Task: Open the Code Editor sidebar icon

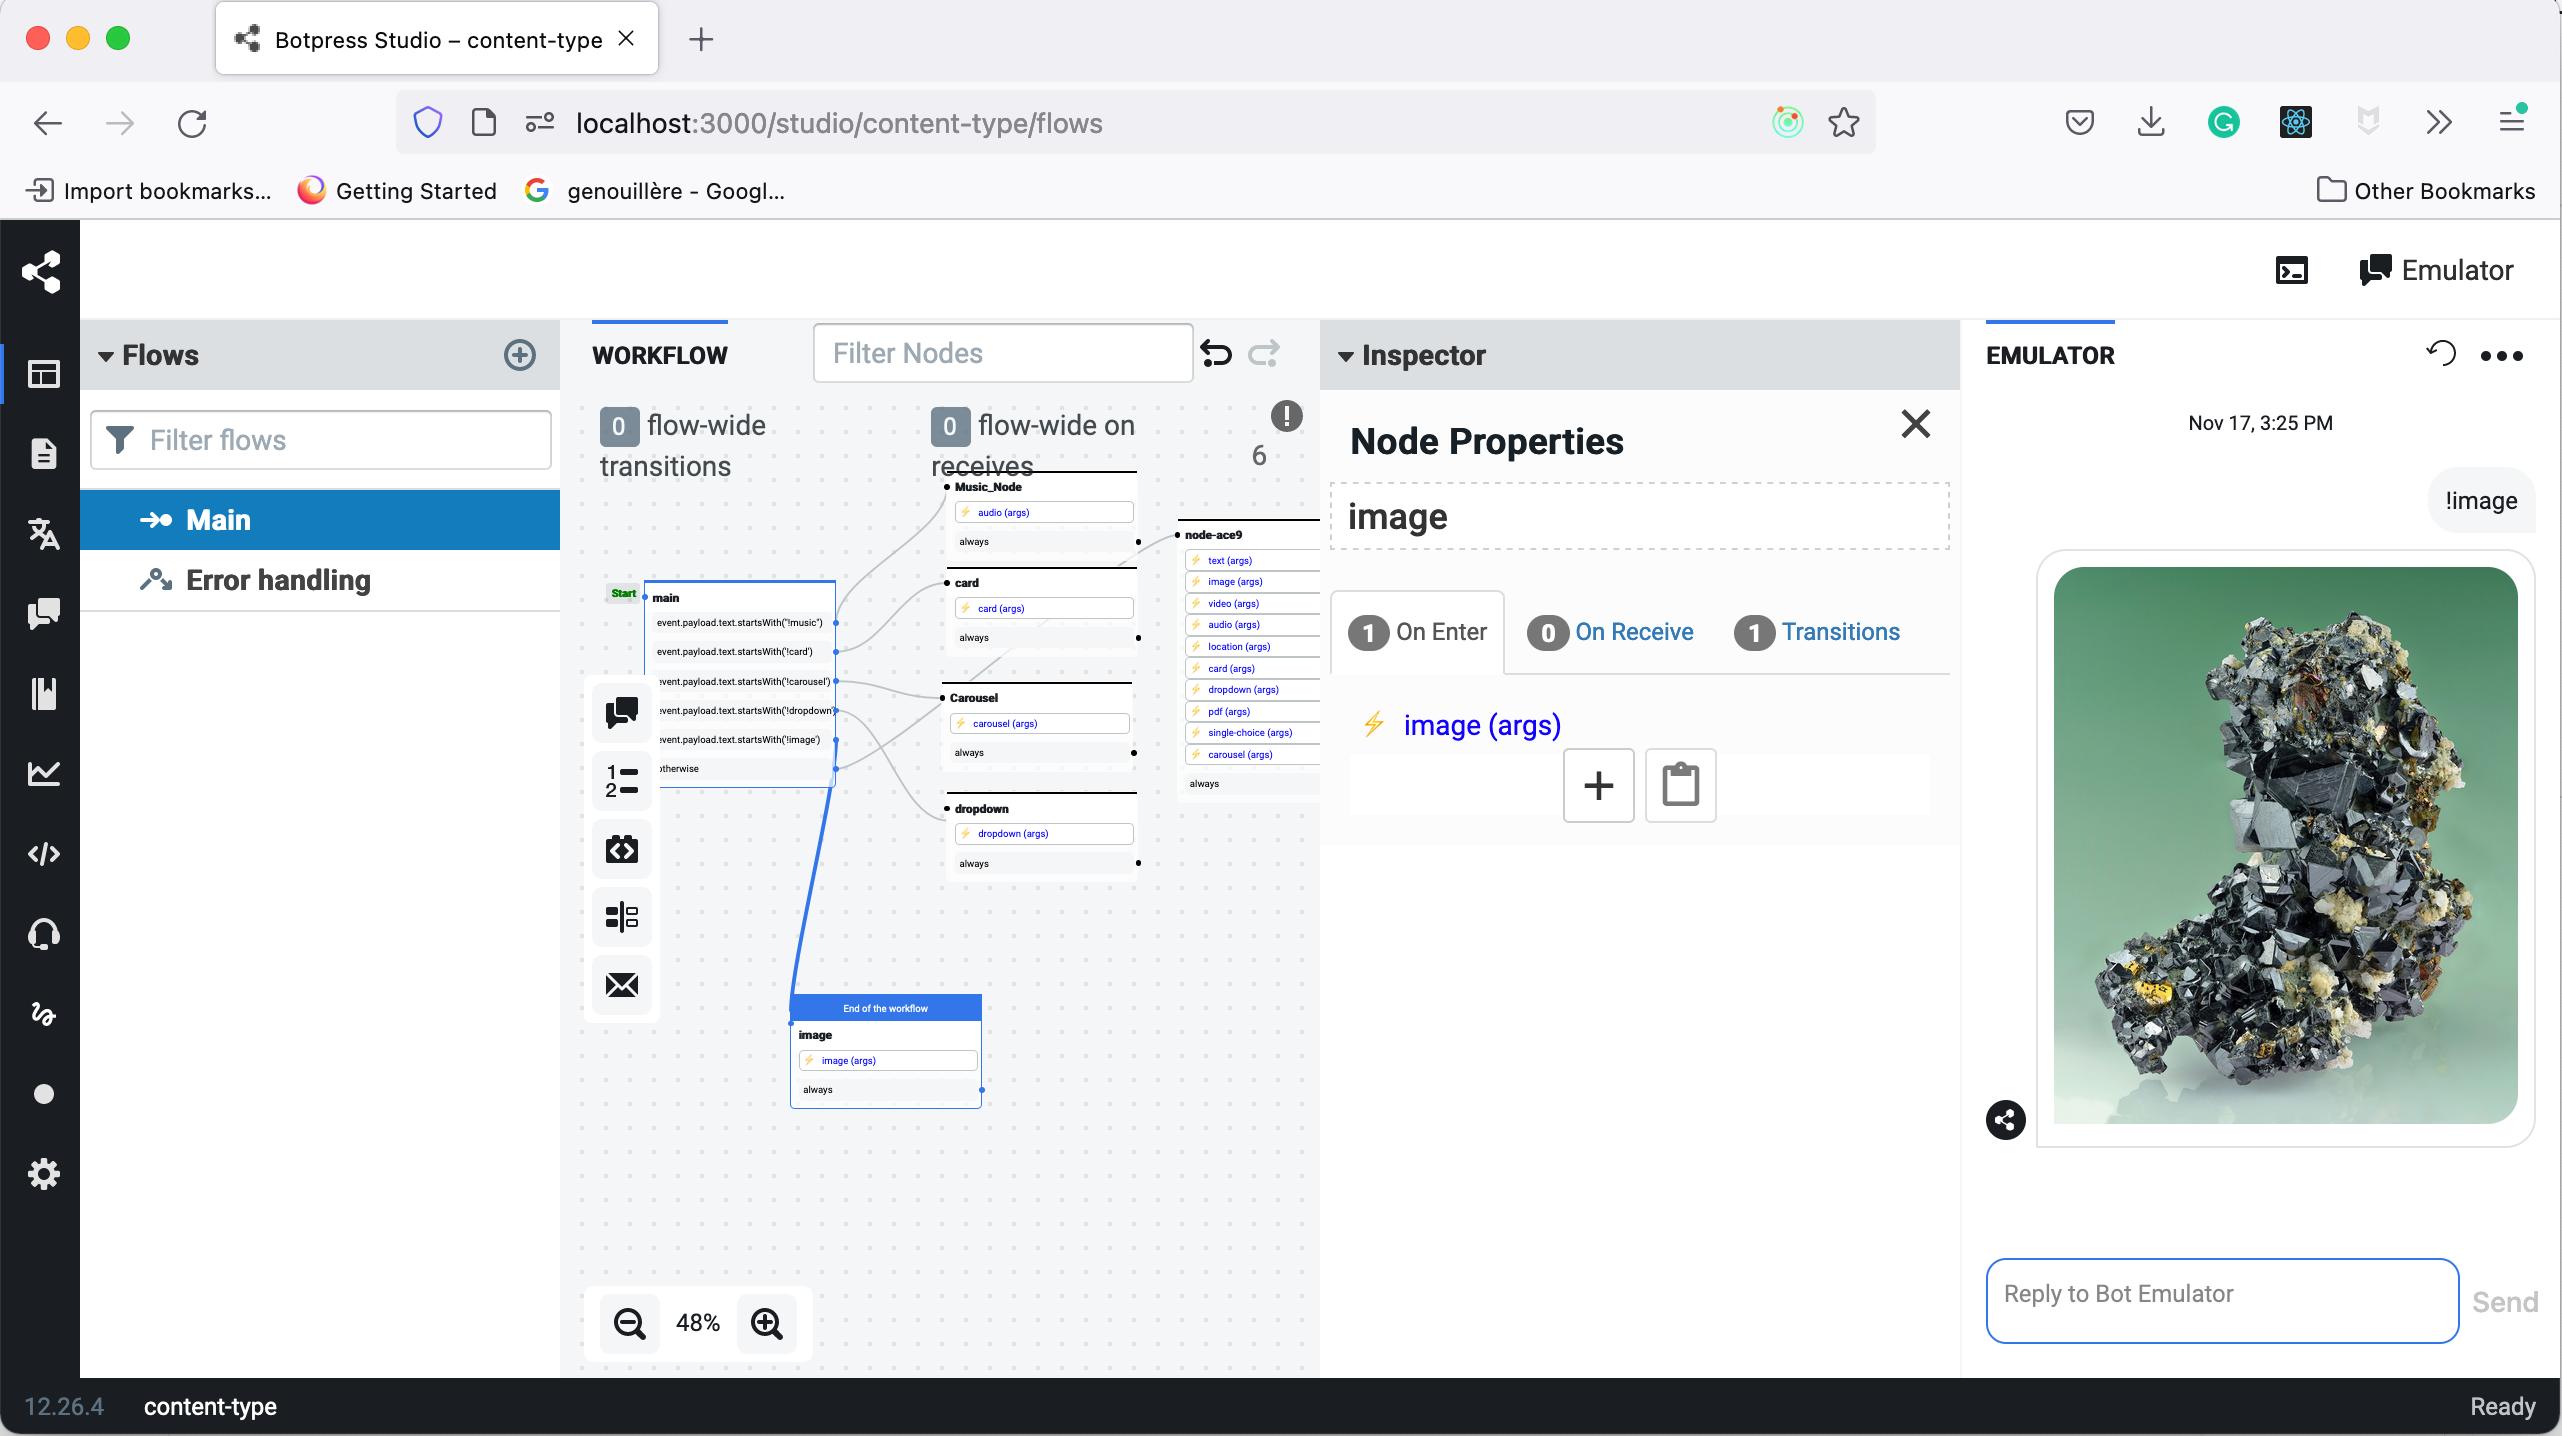Action: [43, 854]
